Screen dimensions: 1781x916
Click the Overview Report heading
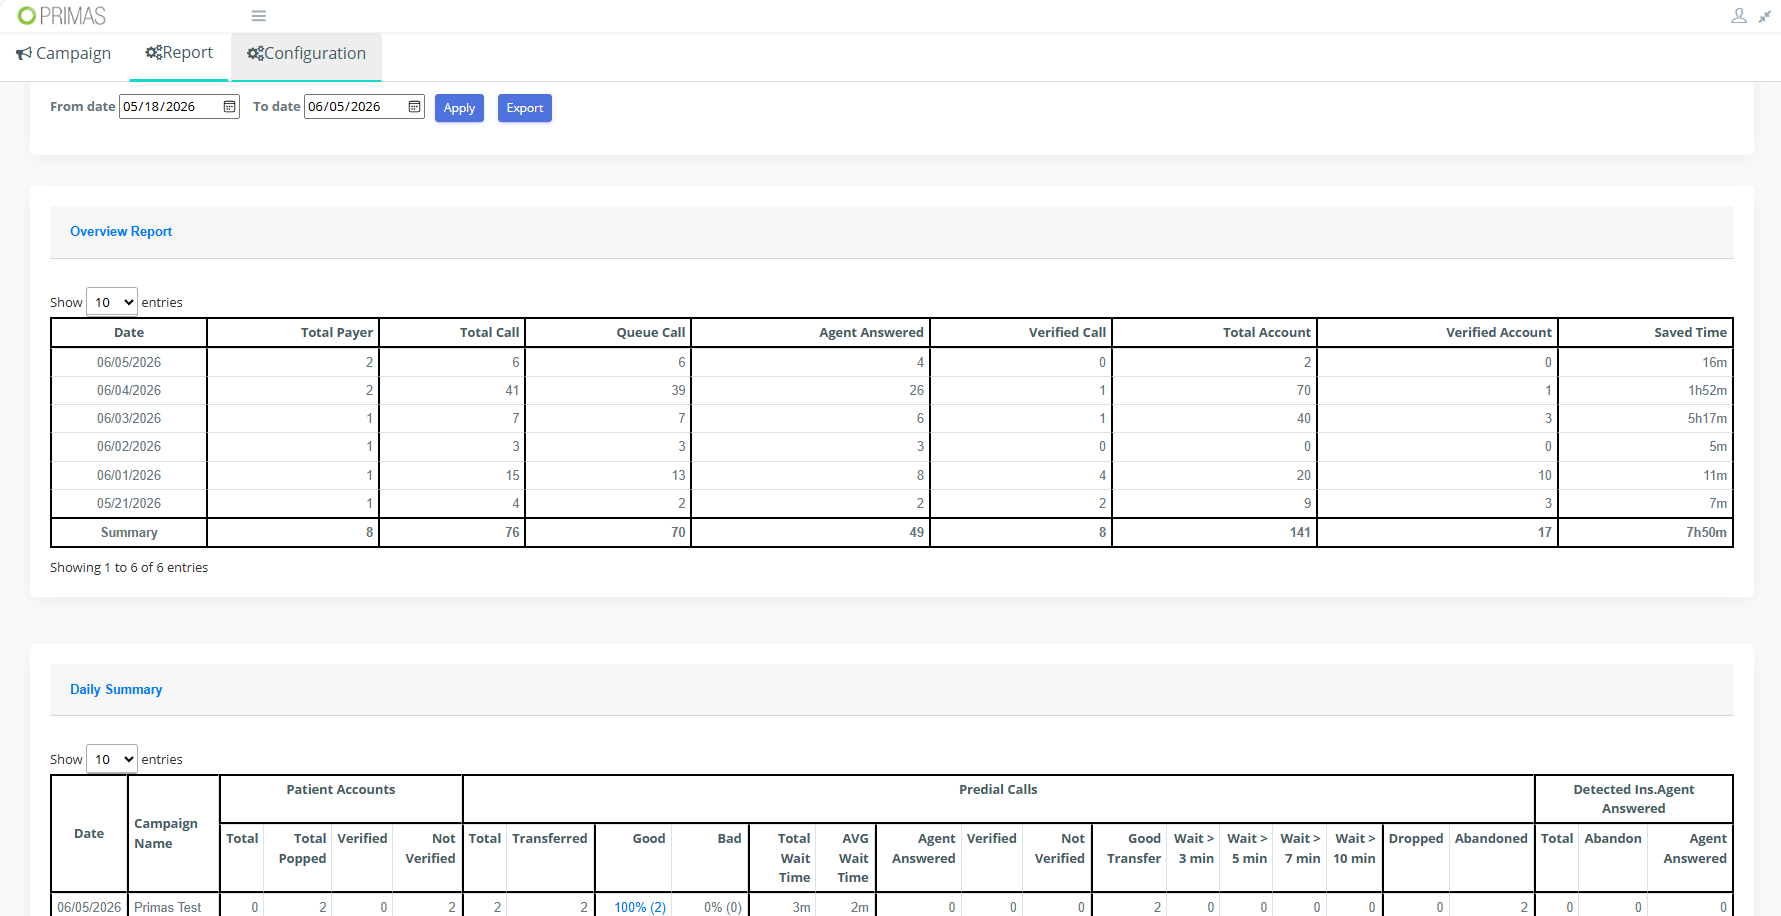[121, 231]
